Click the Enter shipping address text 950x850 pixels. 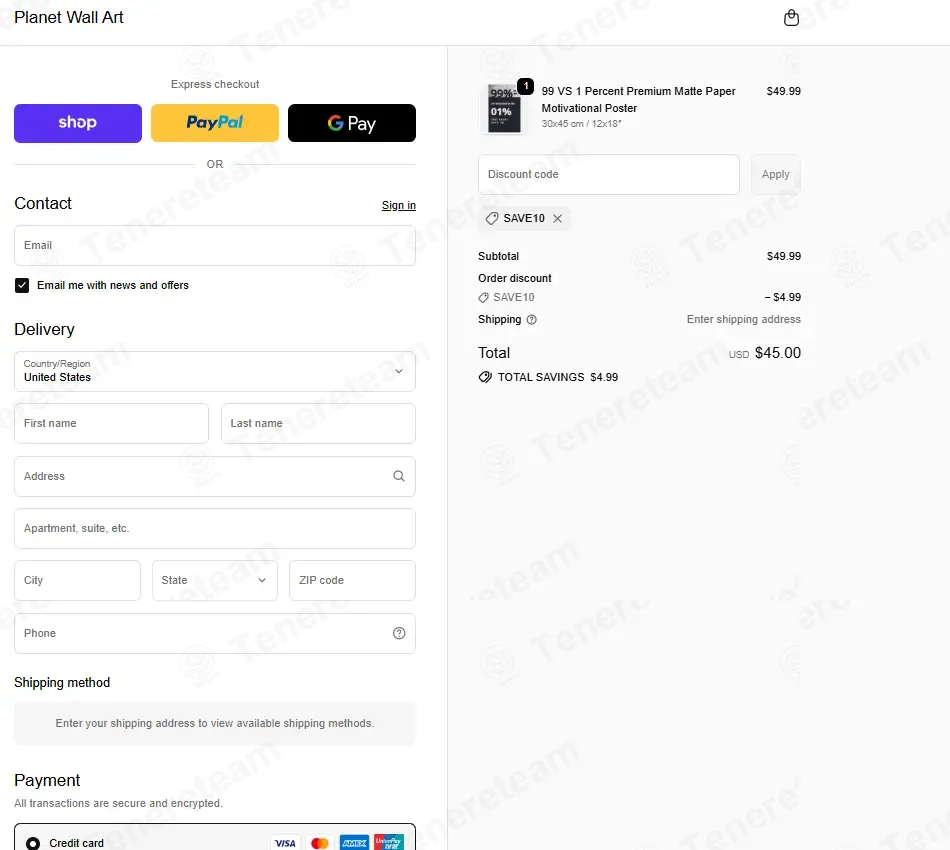click(743, 319)
